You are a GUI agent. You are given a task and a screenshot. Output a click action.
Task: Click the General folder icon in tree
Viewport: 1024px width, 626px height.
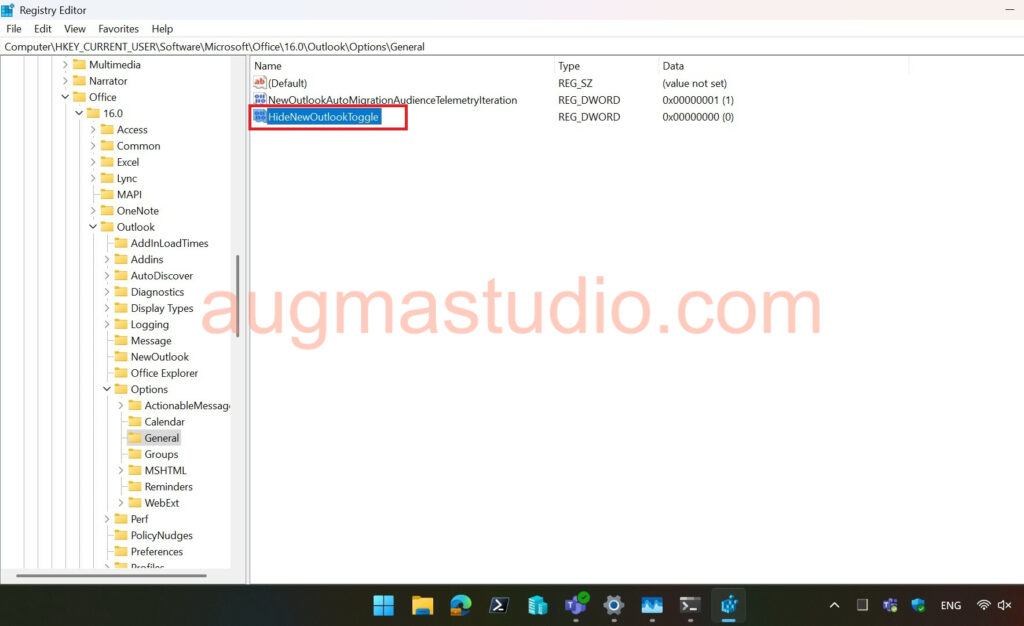pos(135,438)
